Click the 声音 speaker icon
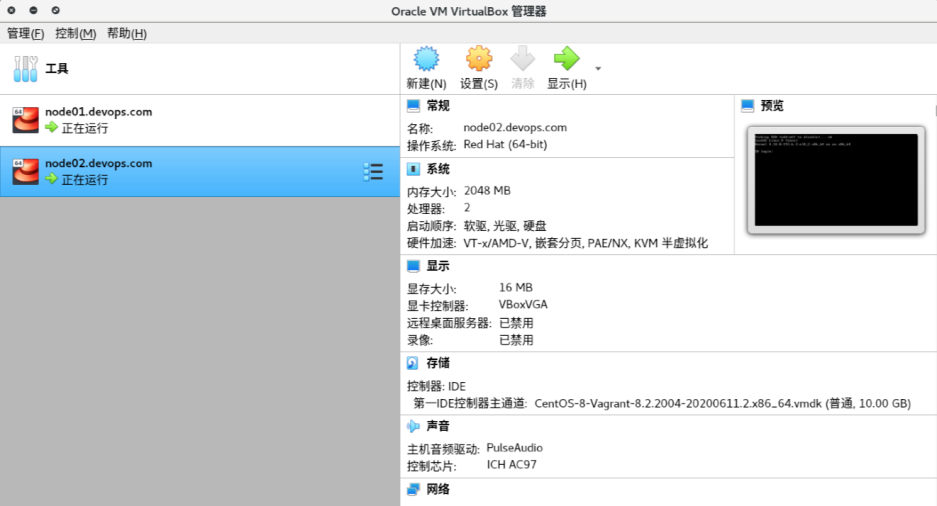Screen dimensions: 937x506 tap(413, 426)
